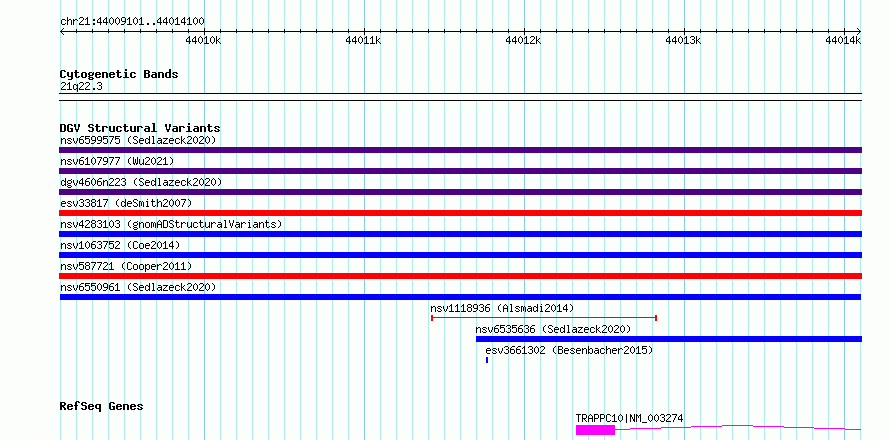Click the chr21:44009101..44014100 coordinate text
The image size is (890, 440).
tap(132, 21)
